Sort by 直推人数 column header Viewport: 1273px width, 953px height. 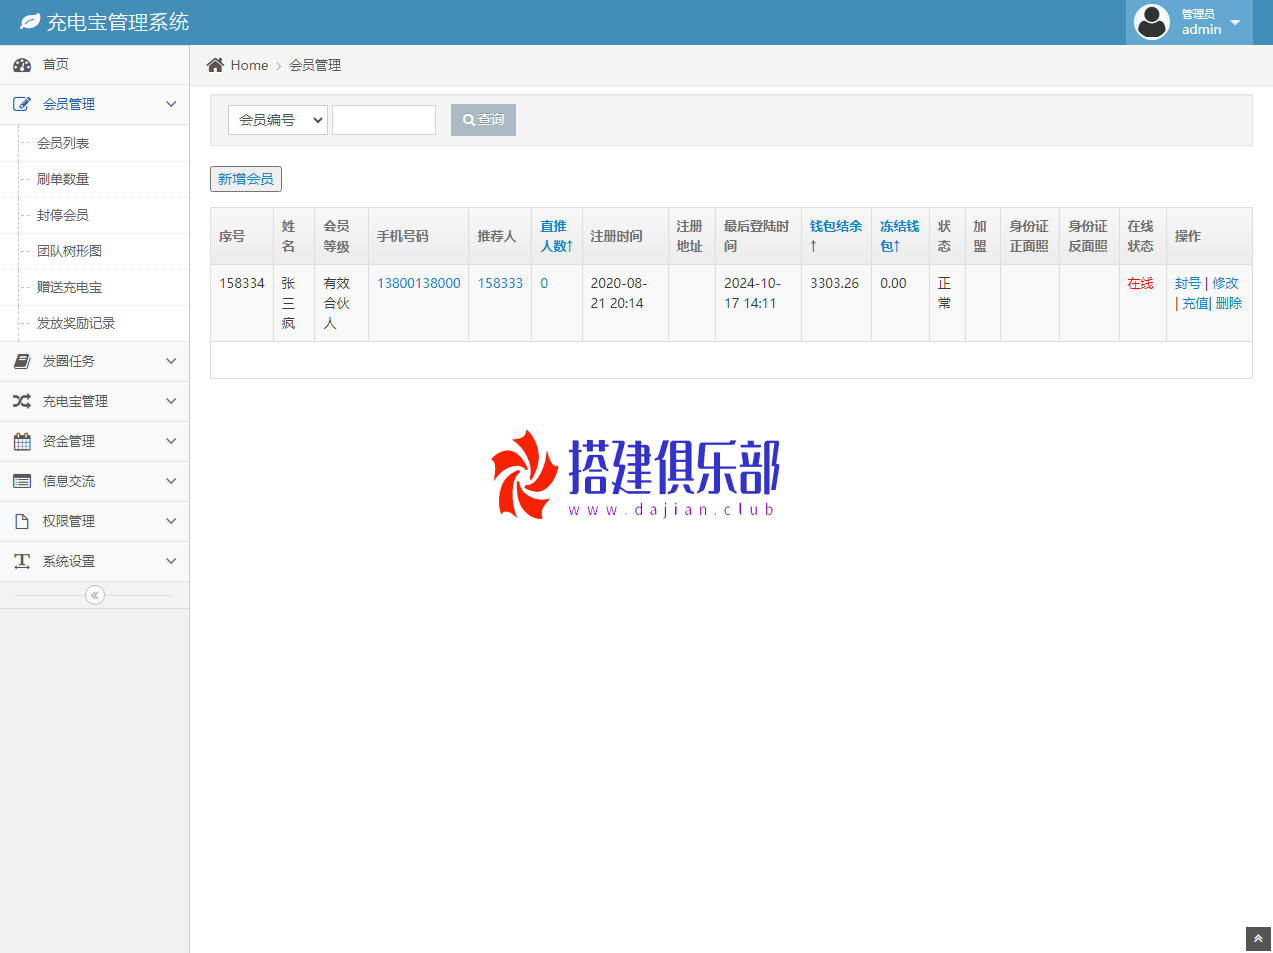pos(556,236)
